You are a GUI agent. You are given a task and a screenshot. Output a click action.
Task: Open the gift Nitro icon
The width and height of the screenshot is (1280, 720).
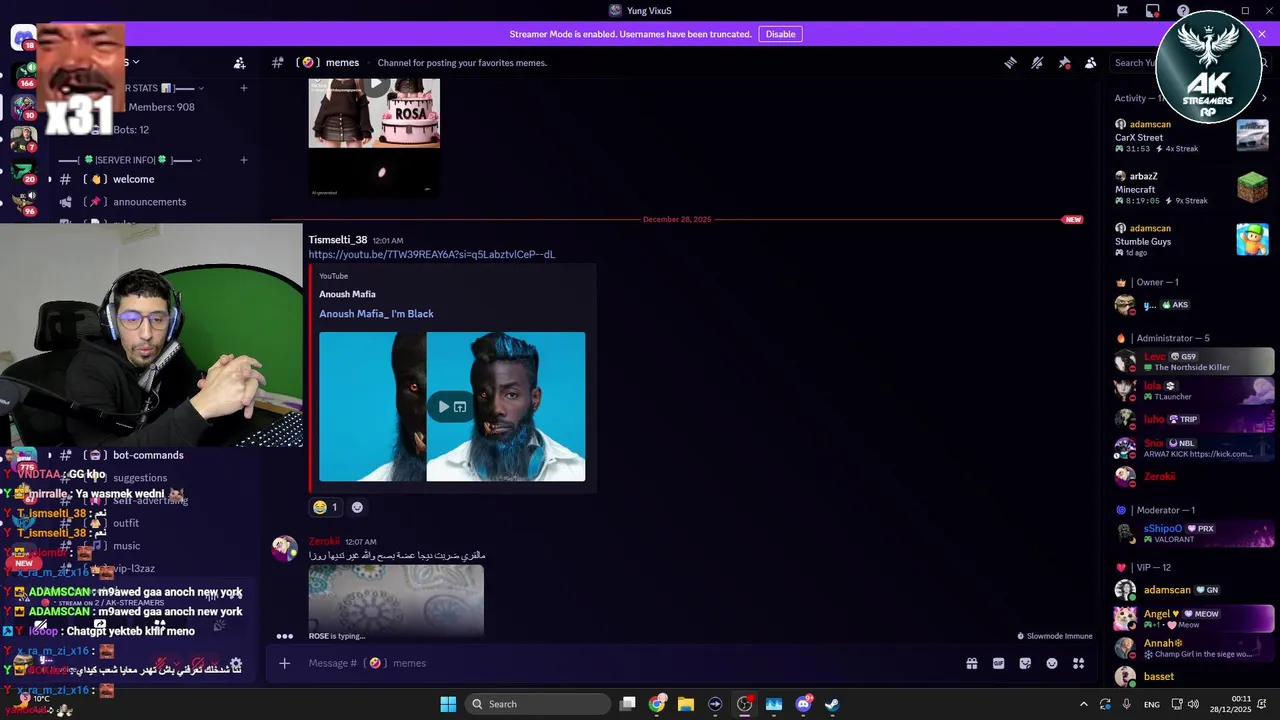[x=971, y=663]
